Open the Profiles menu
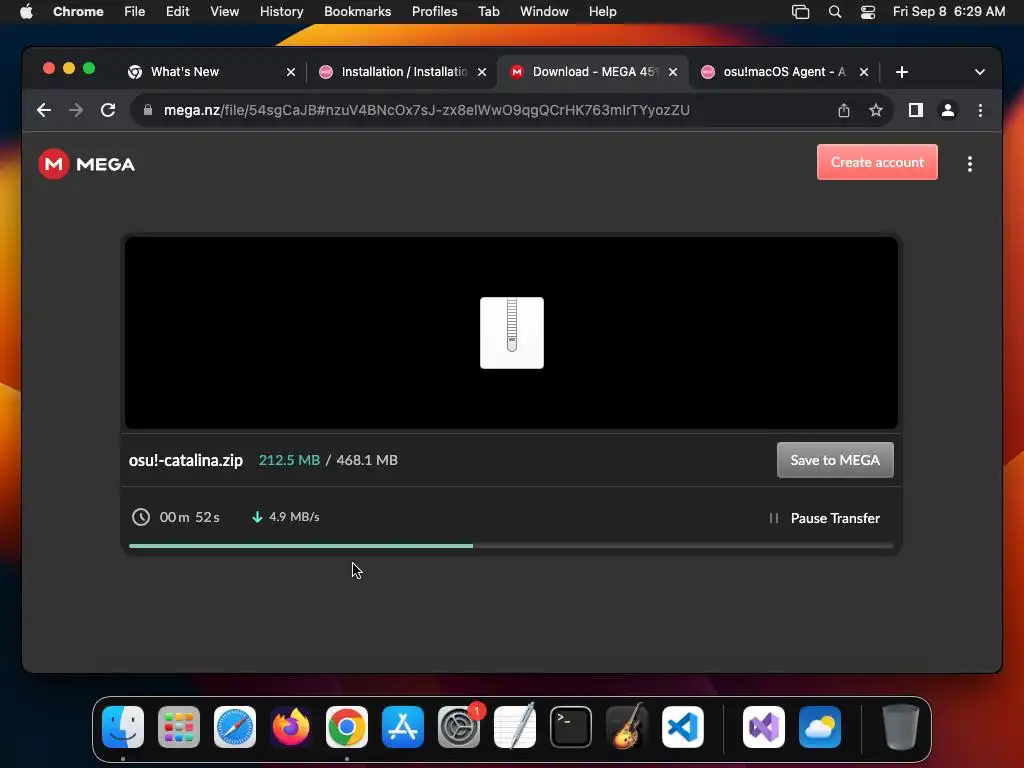This screenshot has height=768, width=1024. tap(434, 12)
